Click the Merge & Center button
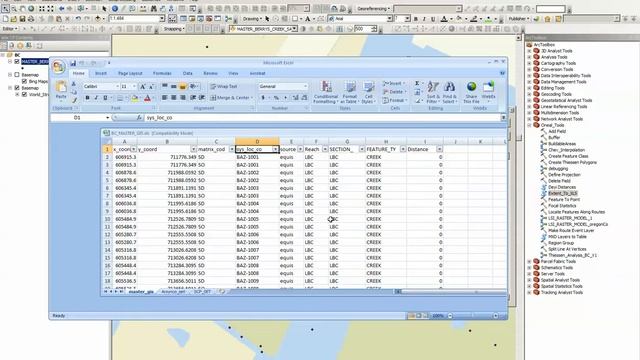The width and height of the screenshot is (640, 360). click(x=231, y=98)
